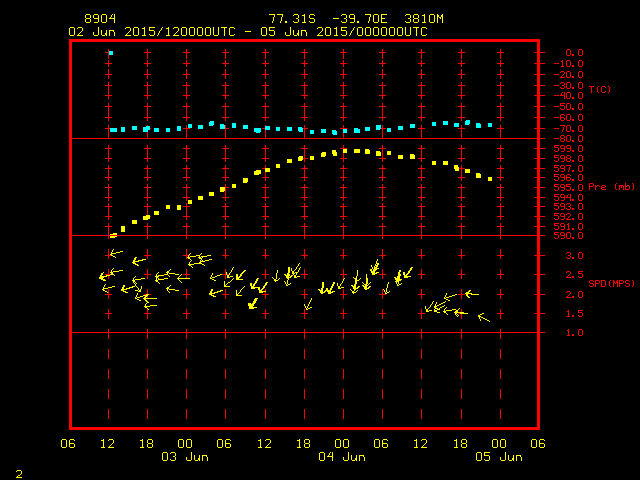640x480 pixels.
Task: Click the latitude value "77.31S"
Action: tap(292, 19)
